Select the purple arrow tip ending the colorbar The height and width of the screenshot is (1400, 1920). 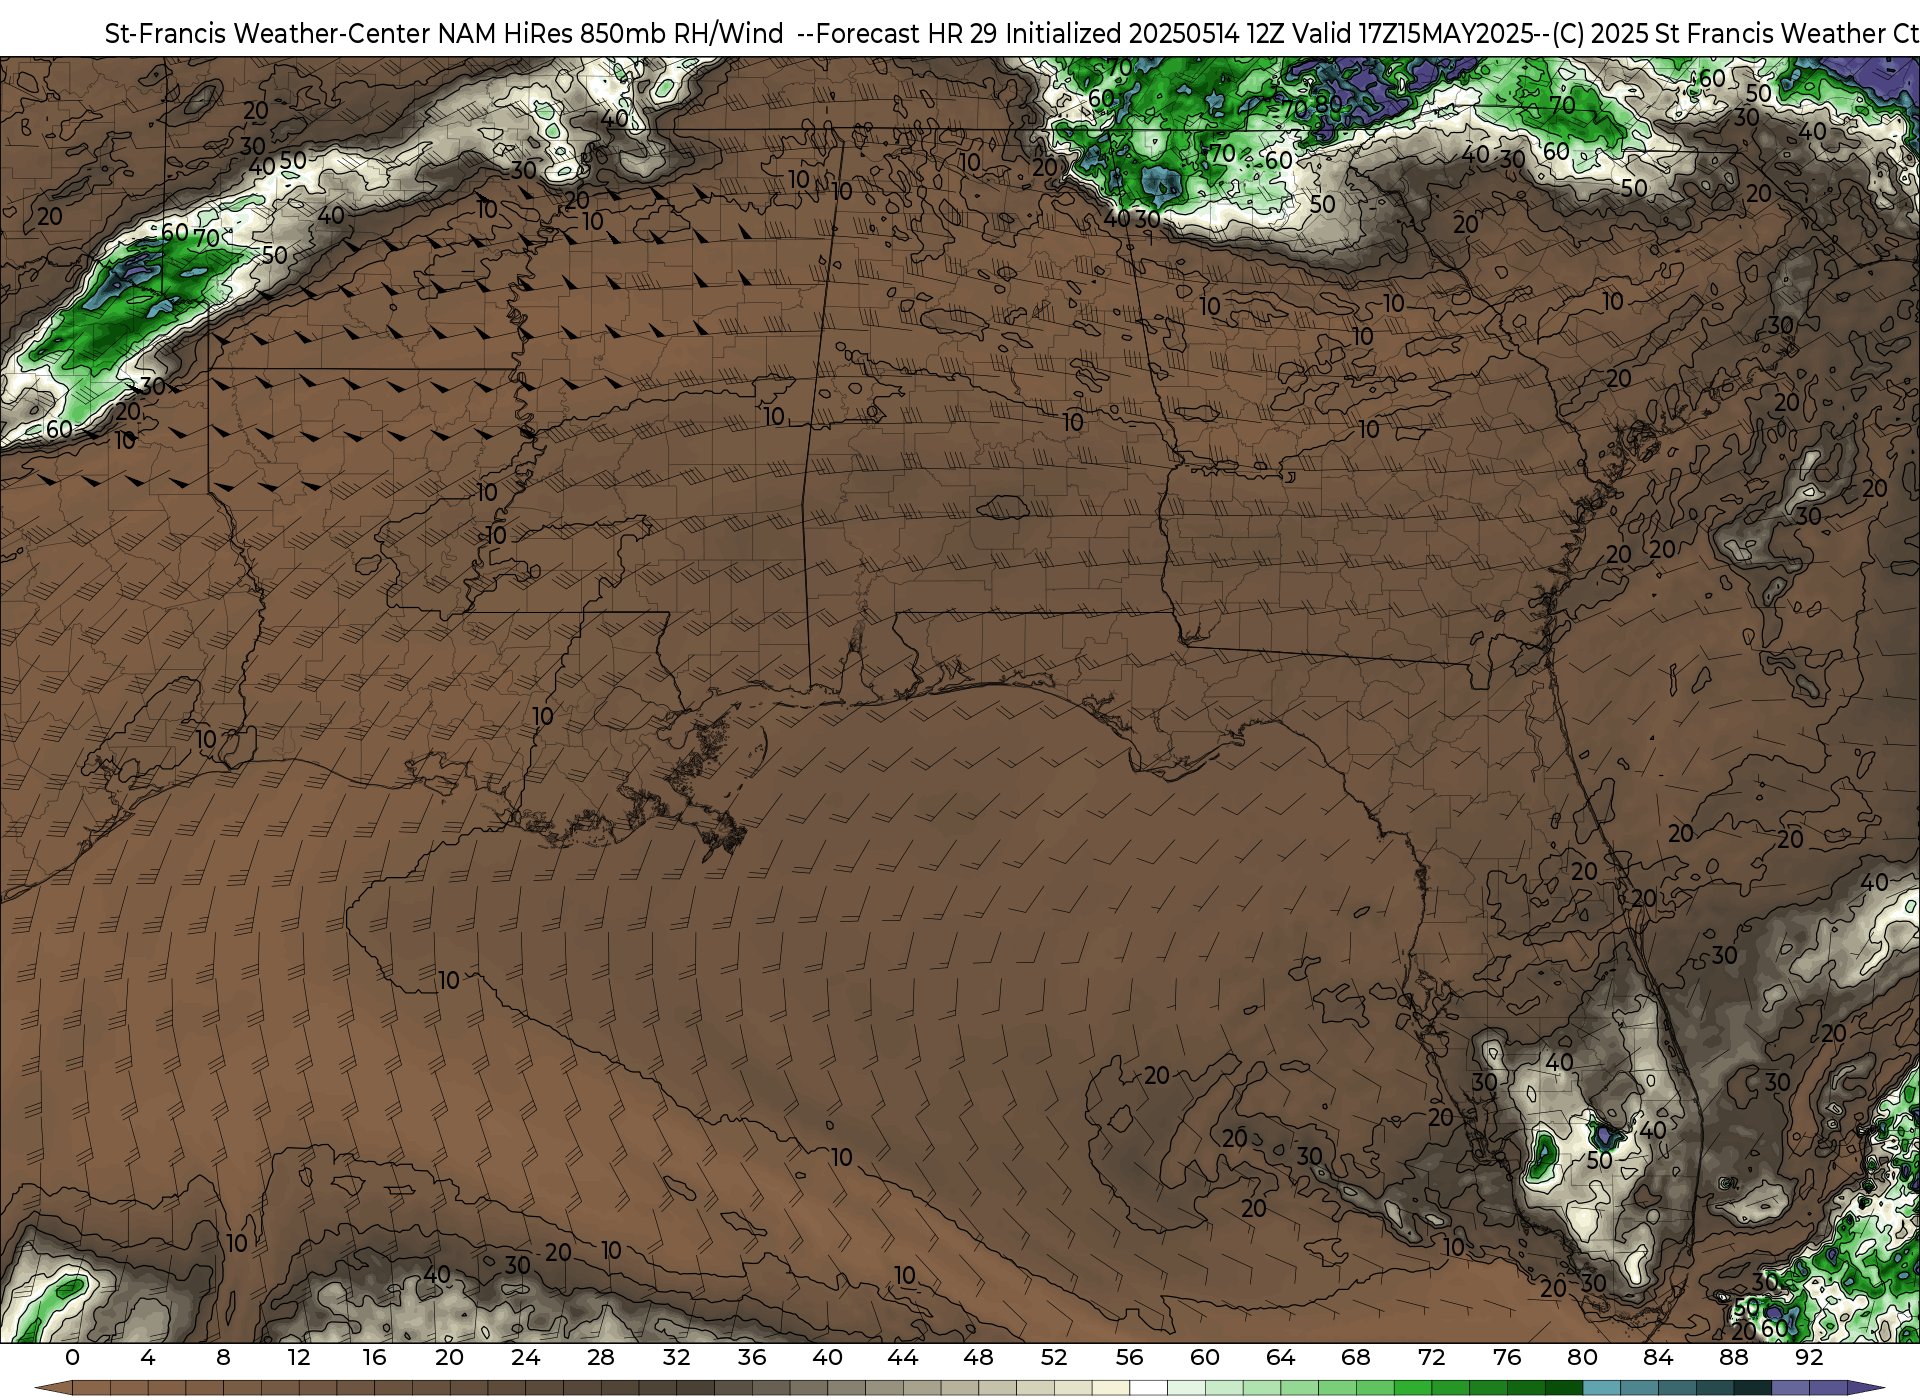[x=1865, y=1388]
